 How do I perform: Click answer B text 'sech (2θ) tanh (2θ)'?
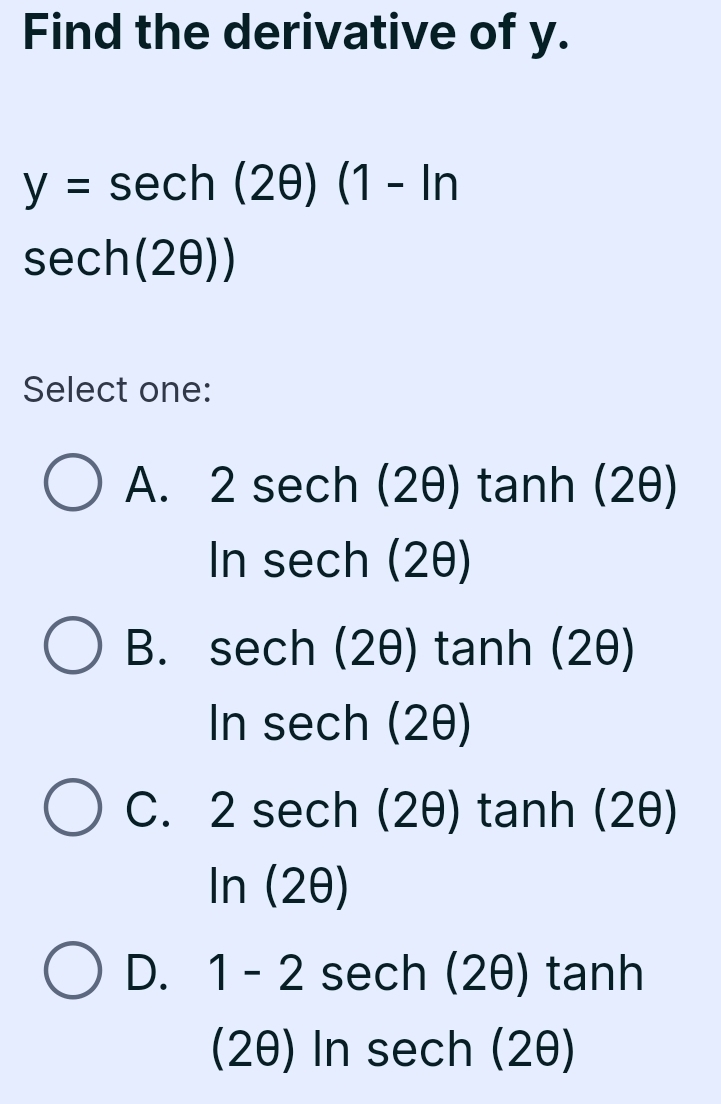[422, 648]
